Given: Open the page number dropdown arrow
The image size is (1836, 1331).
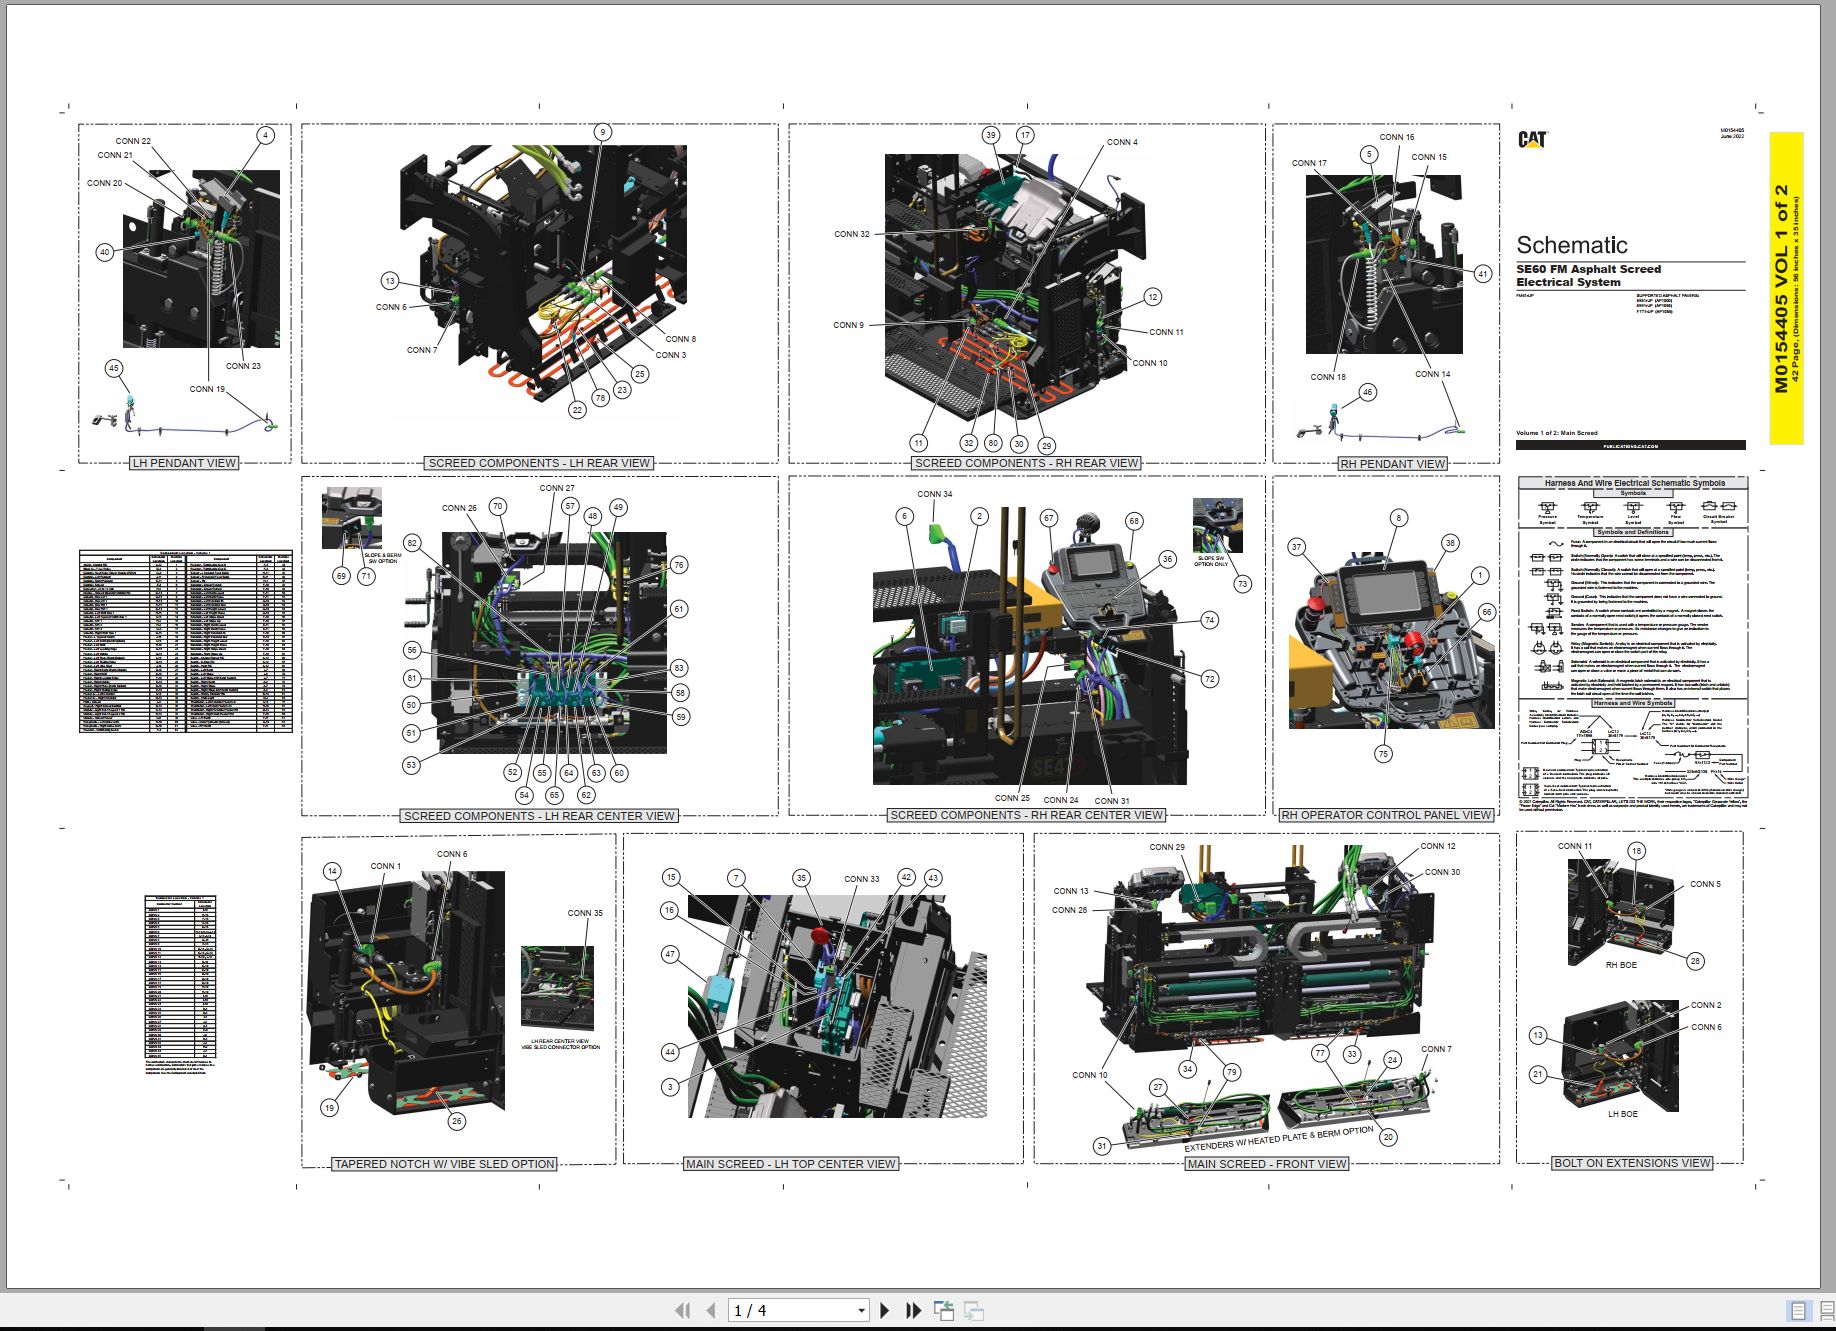Looking at the screenshot, I should coord(861,1310).
